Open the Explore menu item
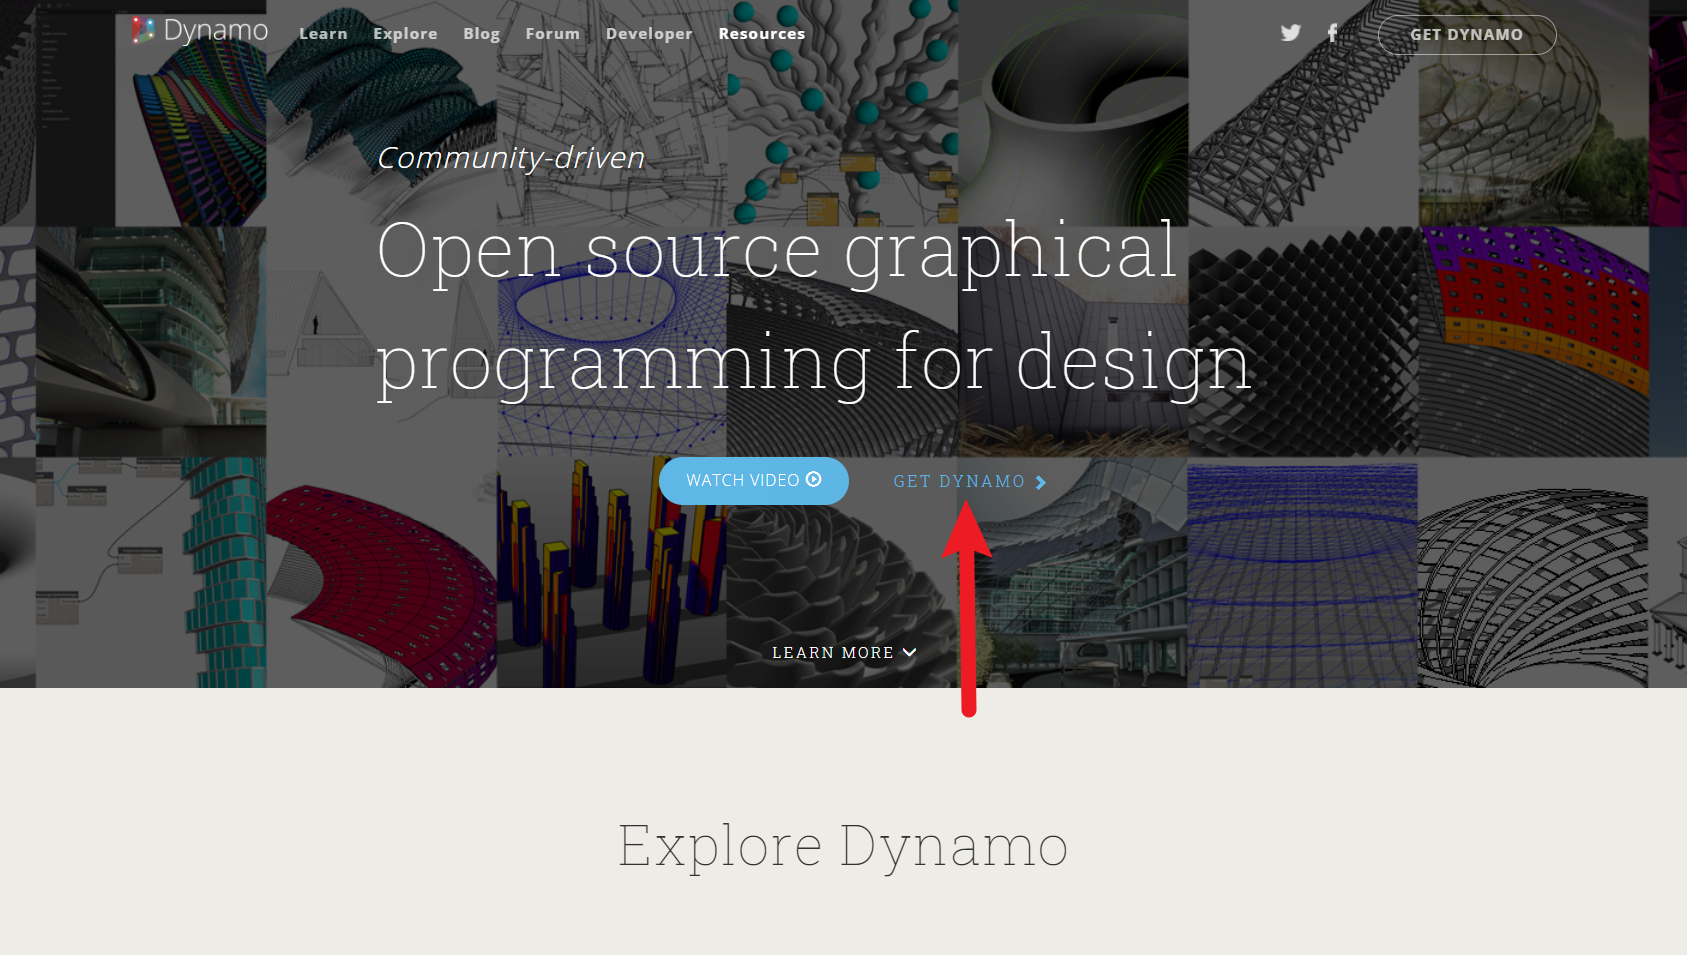 point(405,34)
